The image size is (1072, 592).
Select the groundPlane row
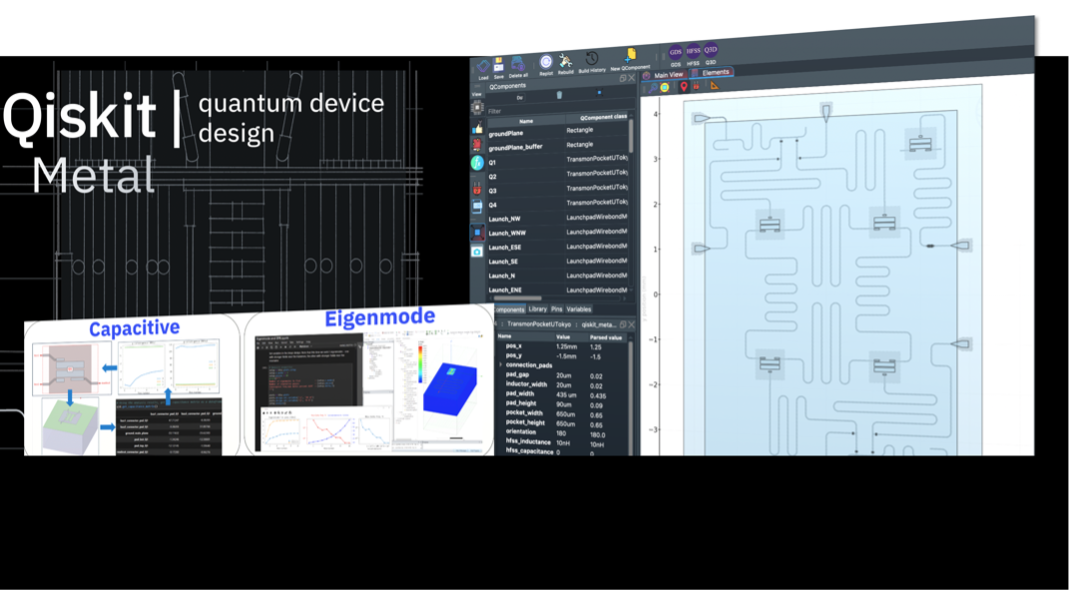coord(557,131)
